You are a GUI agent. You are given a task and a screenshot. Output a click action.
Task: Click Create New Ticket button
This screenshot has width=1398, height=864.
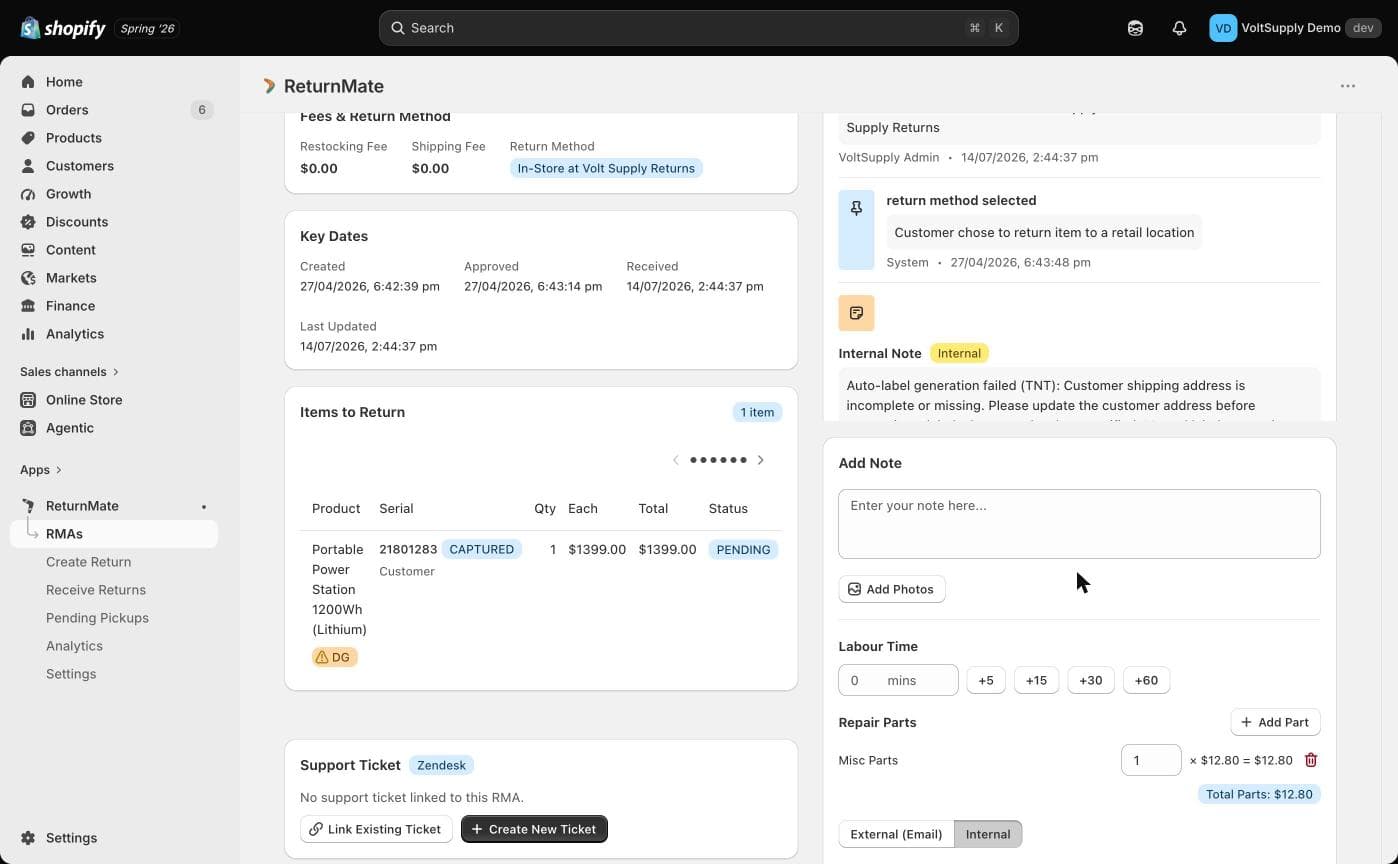(x=534, y=829)
